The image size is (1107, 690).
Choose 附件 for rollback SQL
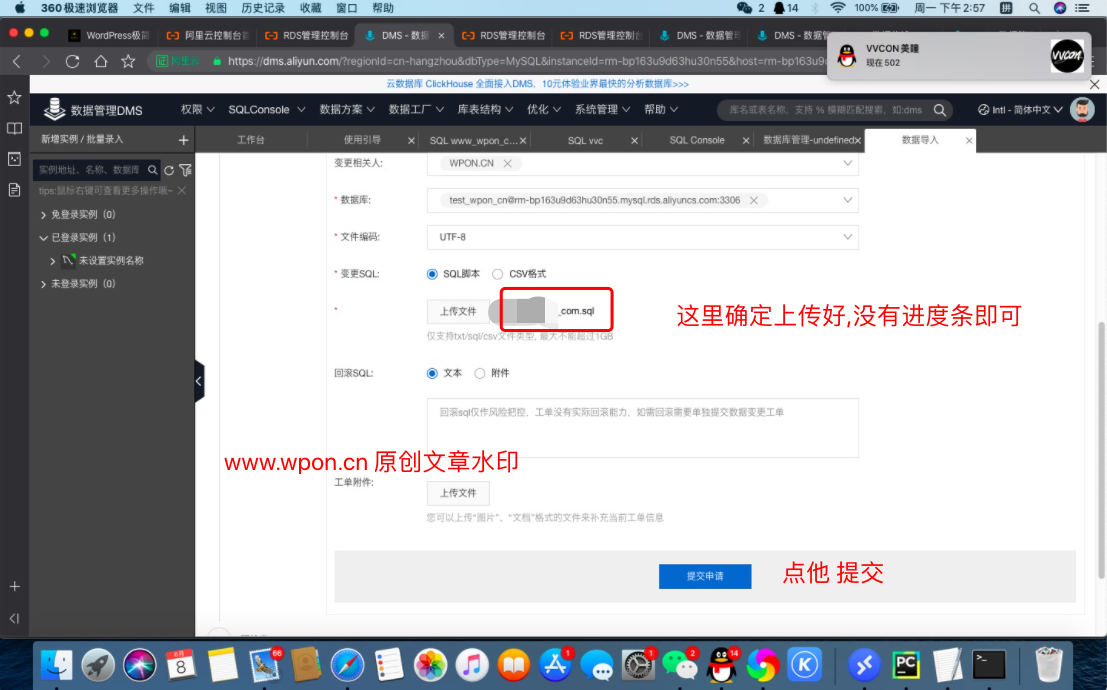(x=480, y=373)
